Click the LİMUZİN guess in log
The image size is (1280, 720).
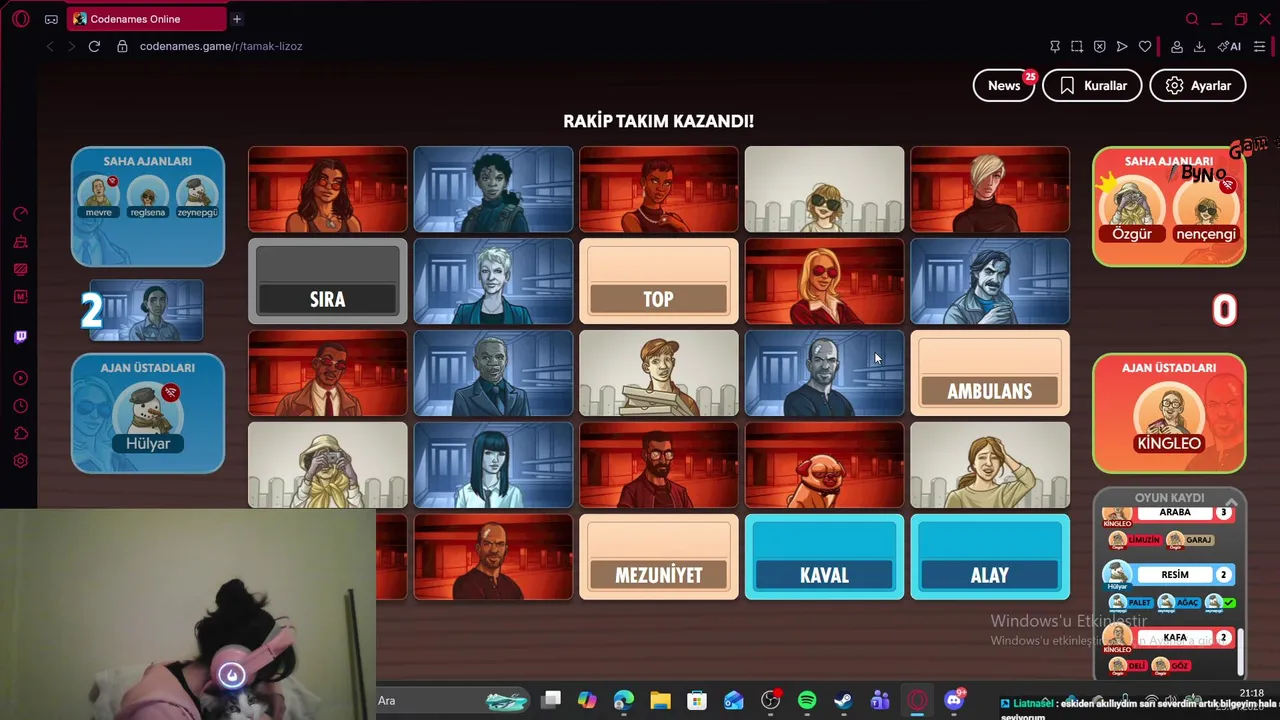coord(1135,540)
